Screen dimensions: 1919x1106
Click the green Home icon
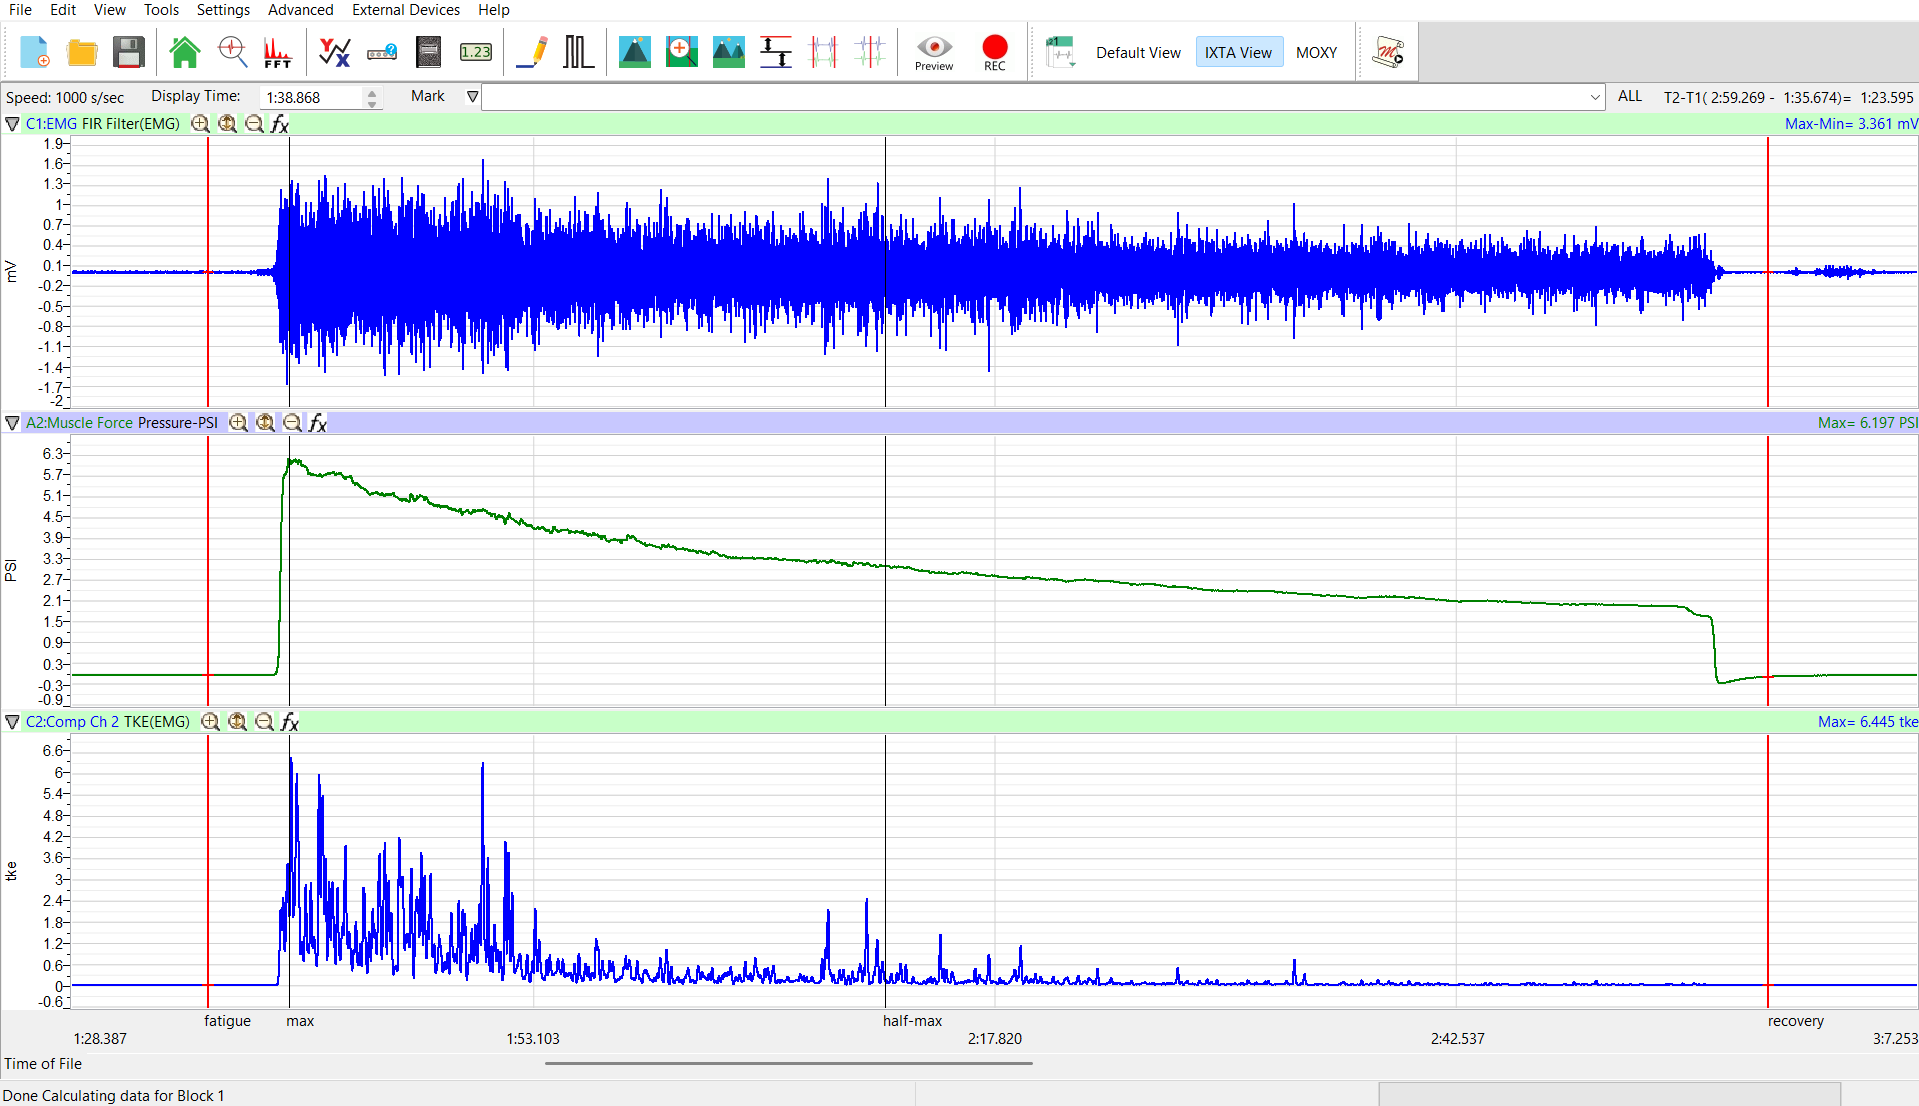(184, 52)
